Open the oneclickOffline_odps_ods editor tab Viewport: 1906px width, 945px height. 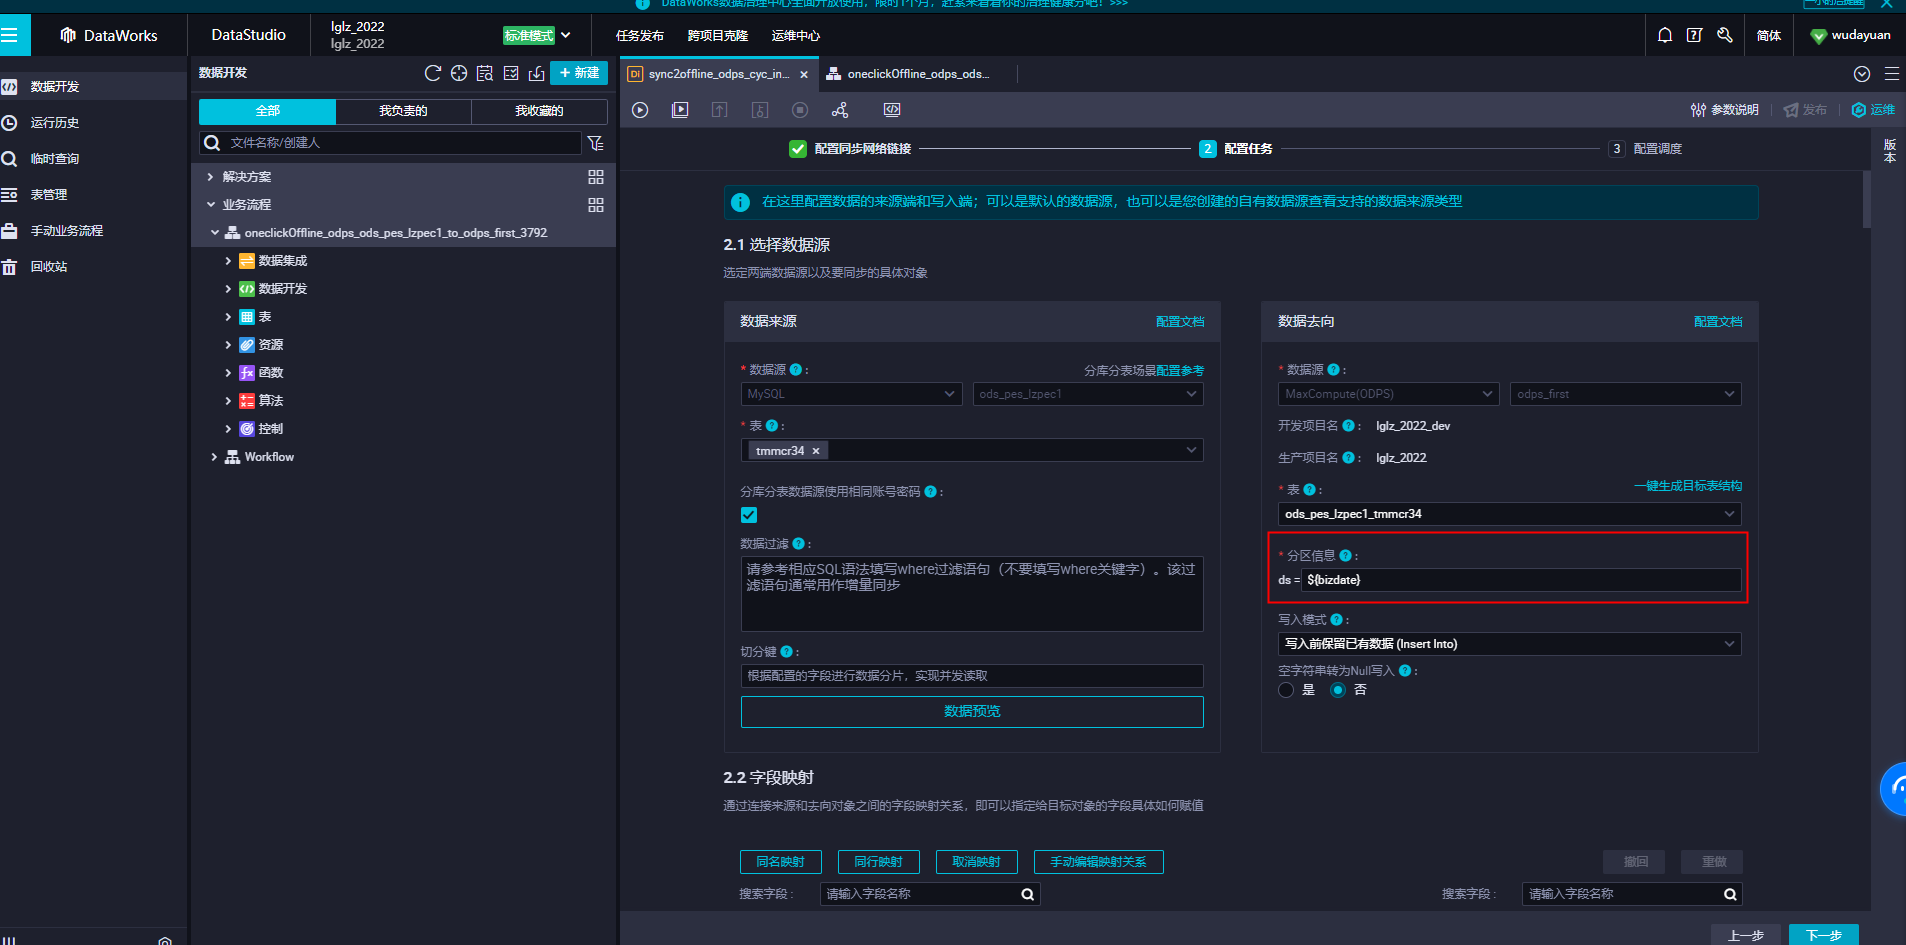[917, 74]
